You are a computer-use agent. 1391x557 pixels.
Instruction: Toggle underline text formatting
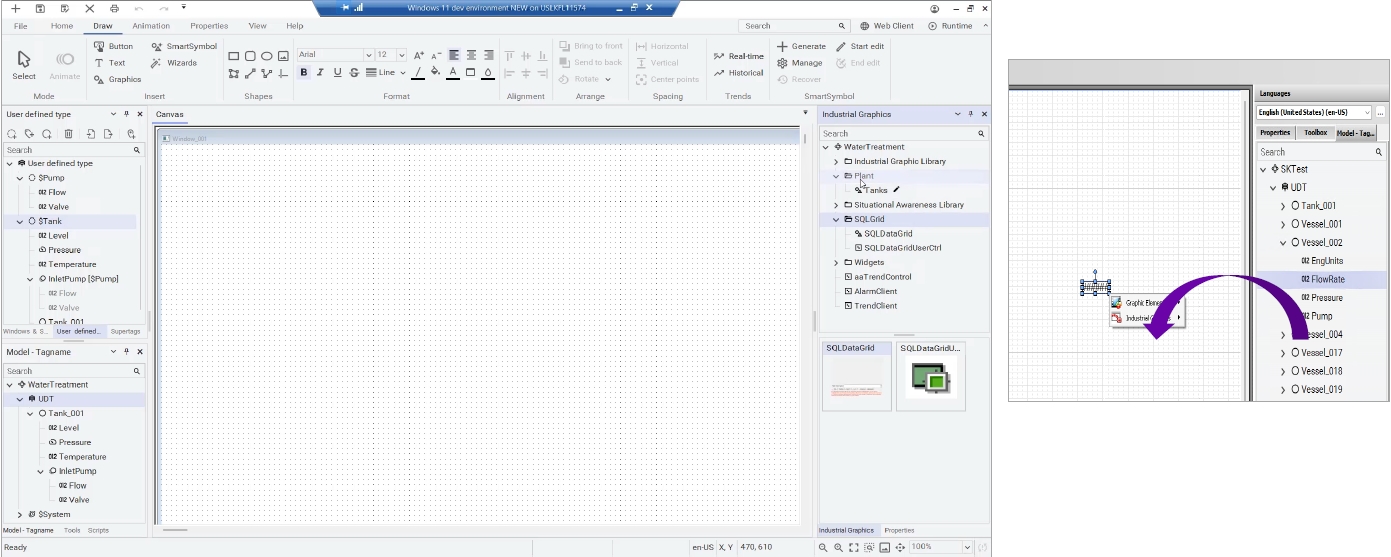(337, 72)
